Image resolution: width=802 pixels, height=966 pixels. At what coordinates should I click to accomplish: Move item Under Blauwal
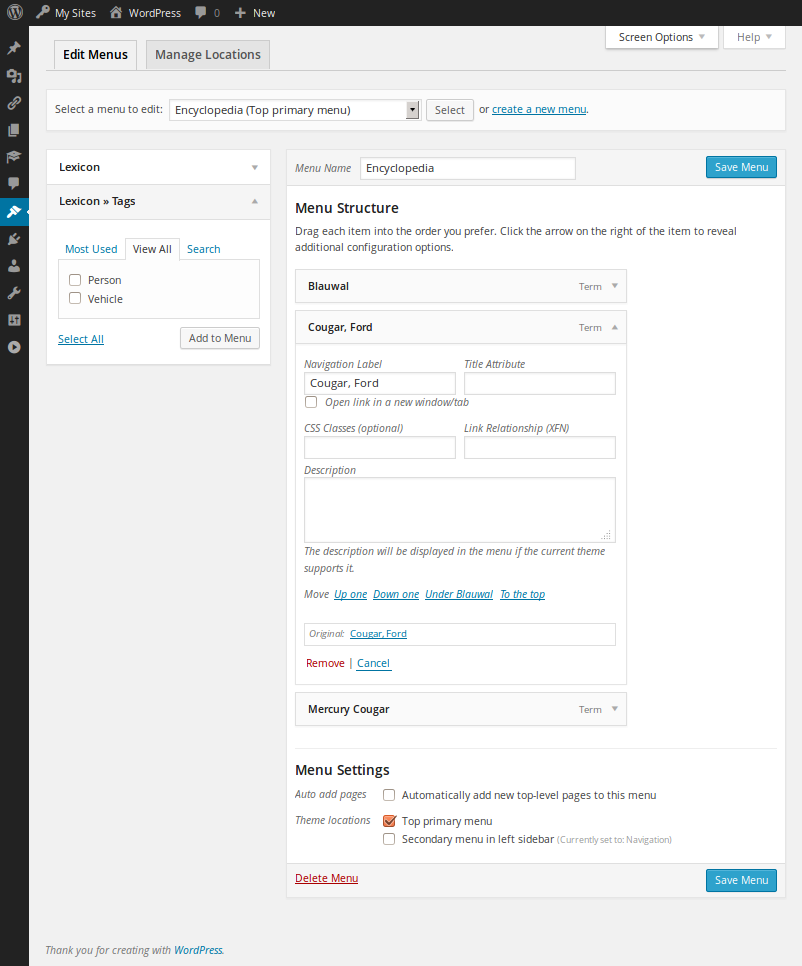[x=459, y=594]
